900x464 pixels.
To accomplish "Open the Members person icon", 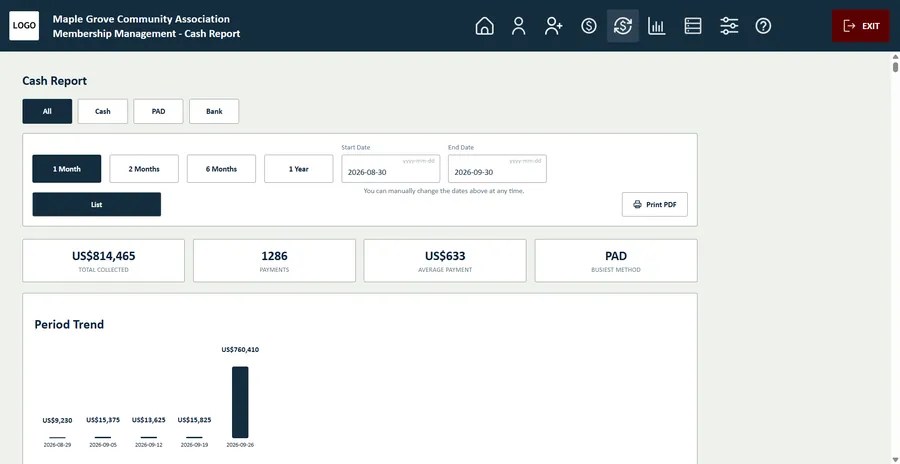I will pos(518,26).
